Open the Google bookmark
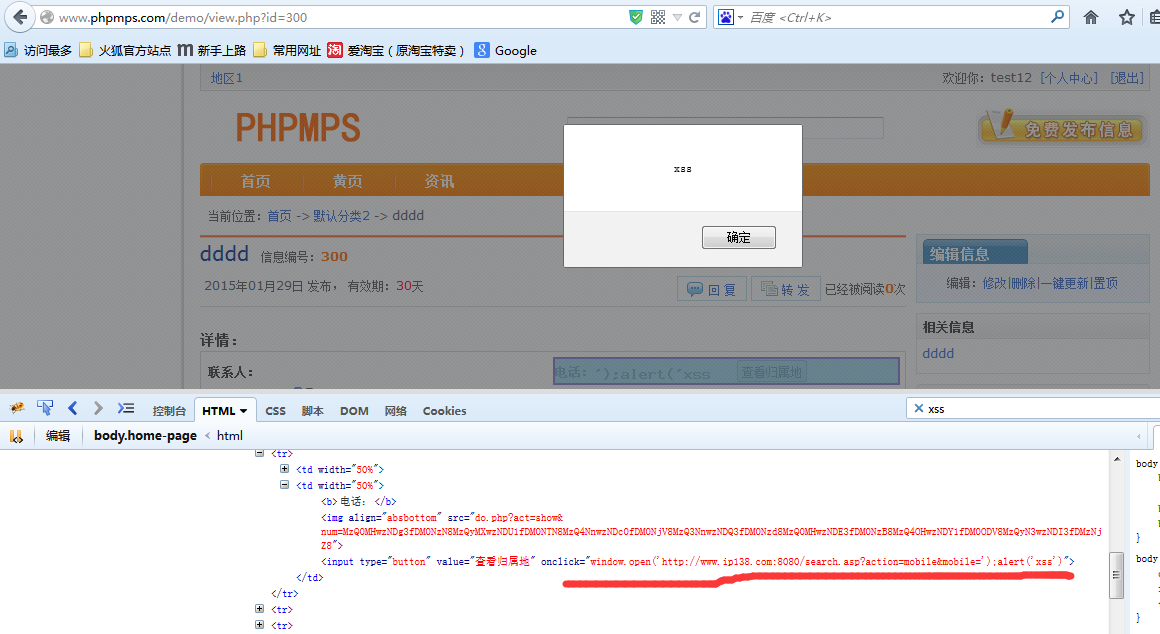The image size is (1160, 634). click(506, 50)
